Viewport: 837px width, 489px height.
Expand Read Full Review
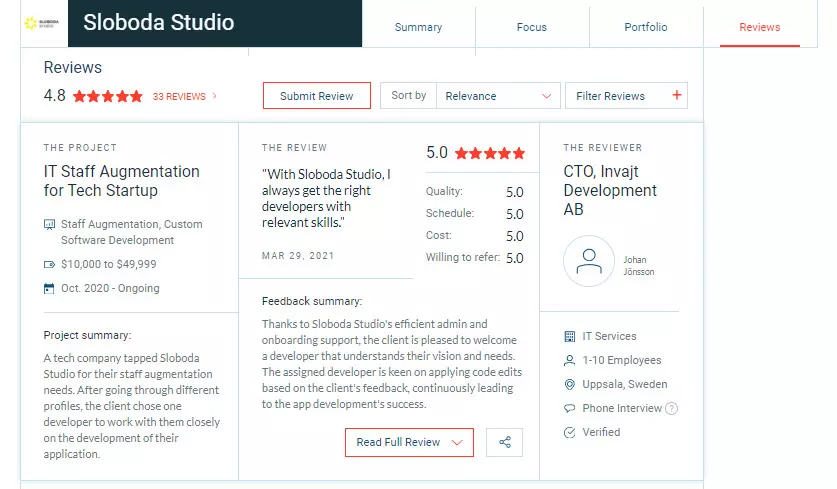tap(409, 442)
